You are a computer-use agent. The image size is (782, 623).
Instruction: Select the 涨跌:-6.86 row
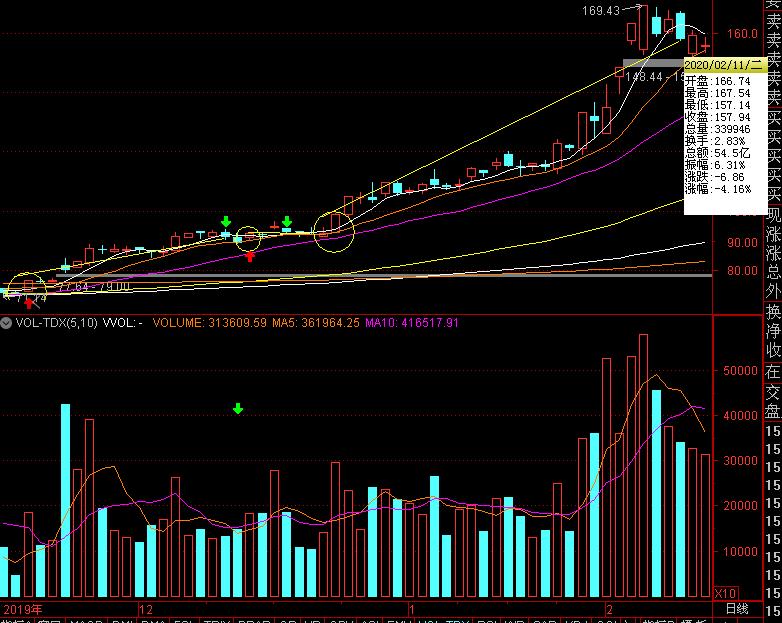click(x=715, y=177)
